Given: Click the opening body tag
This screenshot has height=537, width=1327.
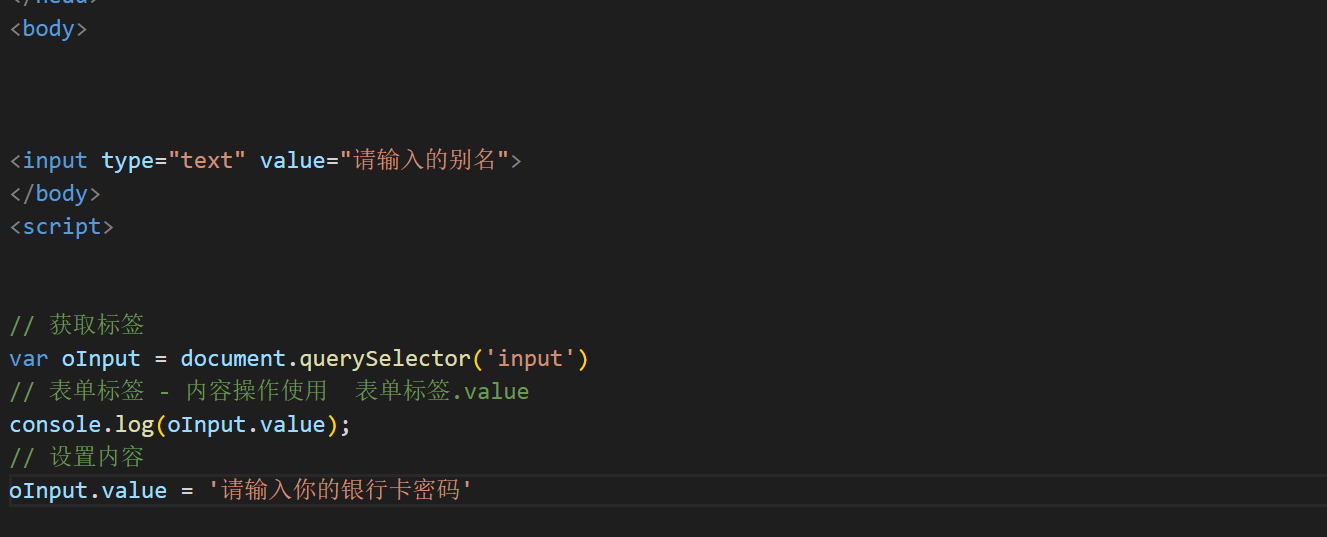Looking at the screenshot, I should (48, 28).
